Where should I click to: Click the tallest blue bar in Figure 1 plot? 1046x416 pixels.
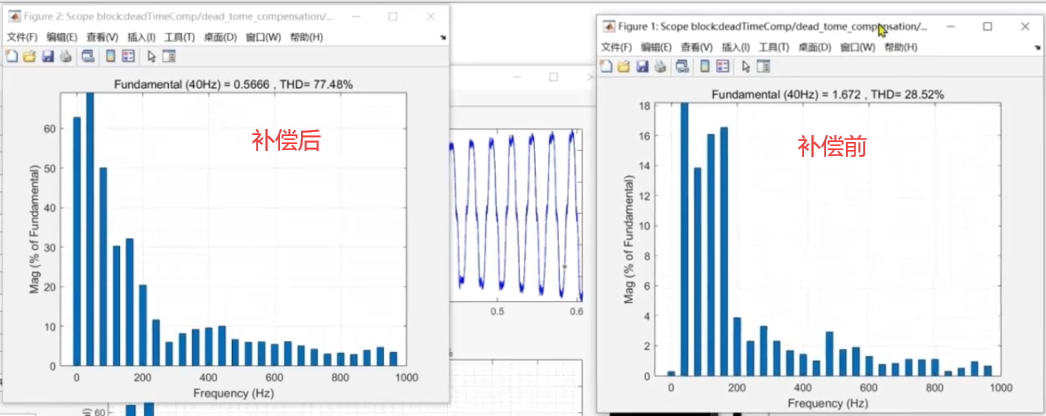coord(684,240)
